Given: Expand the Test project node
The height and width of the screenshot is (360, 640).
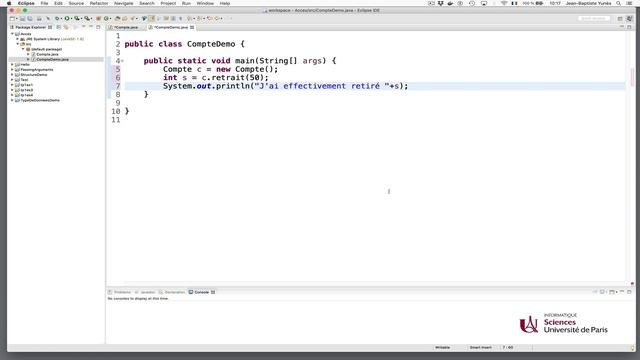Looking at the screenshot, I should point(12,80).
